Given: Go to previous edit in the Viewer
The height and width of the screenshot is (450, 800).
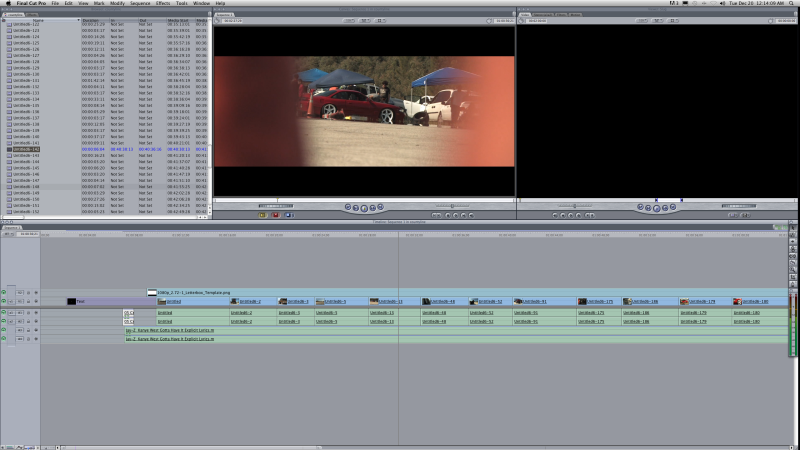Looking at the screenshot, I should pos(640,207).
